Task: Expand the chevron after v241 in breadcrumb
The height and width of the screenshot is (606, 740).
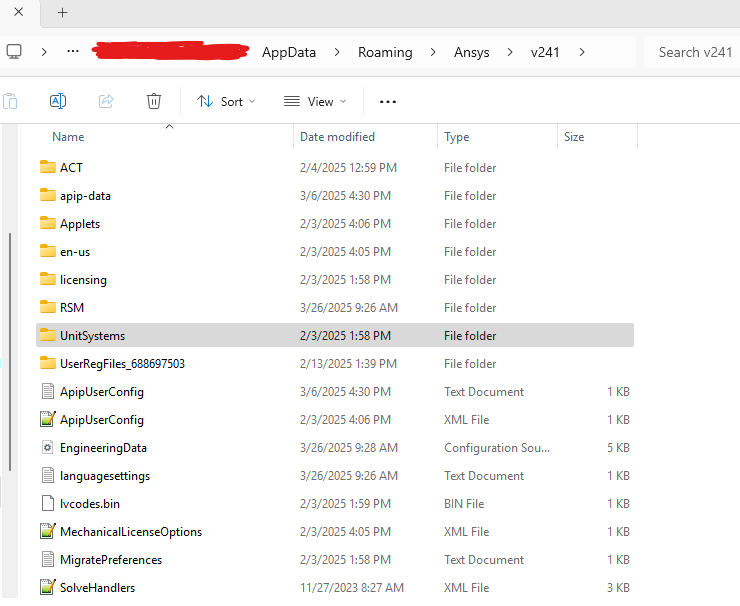Action: coord(582,52)
